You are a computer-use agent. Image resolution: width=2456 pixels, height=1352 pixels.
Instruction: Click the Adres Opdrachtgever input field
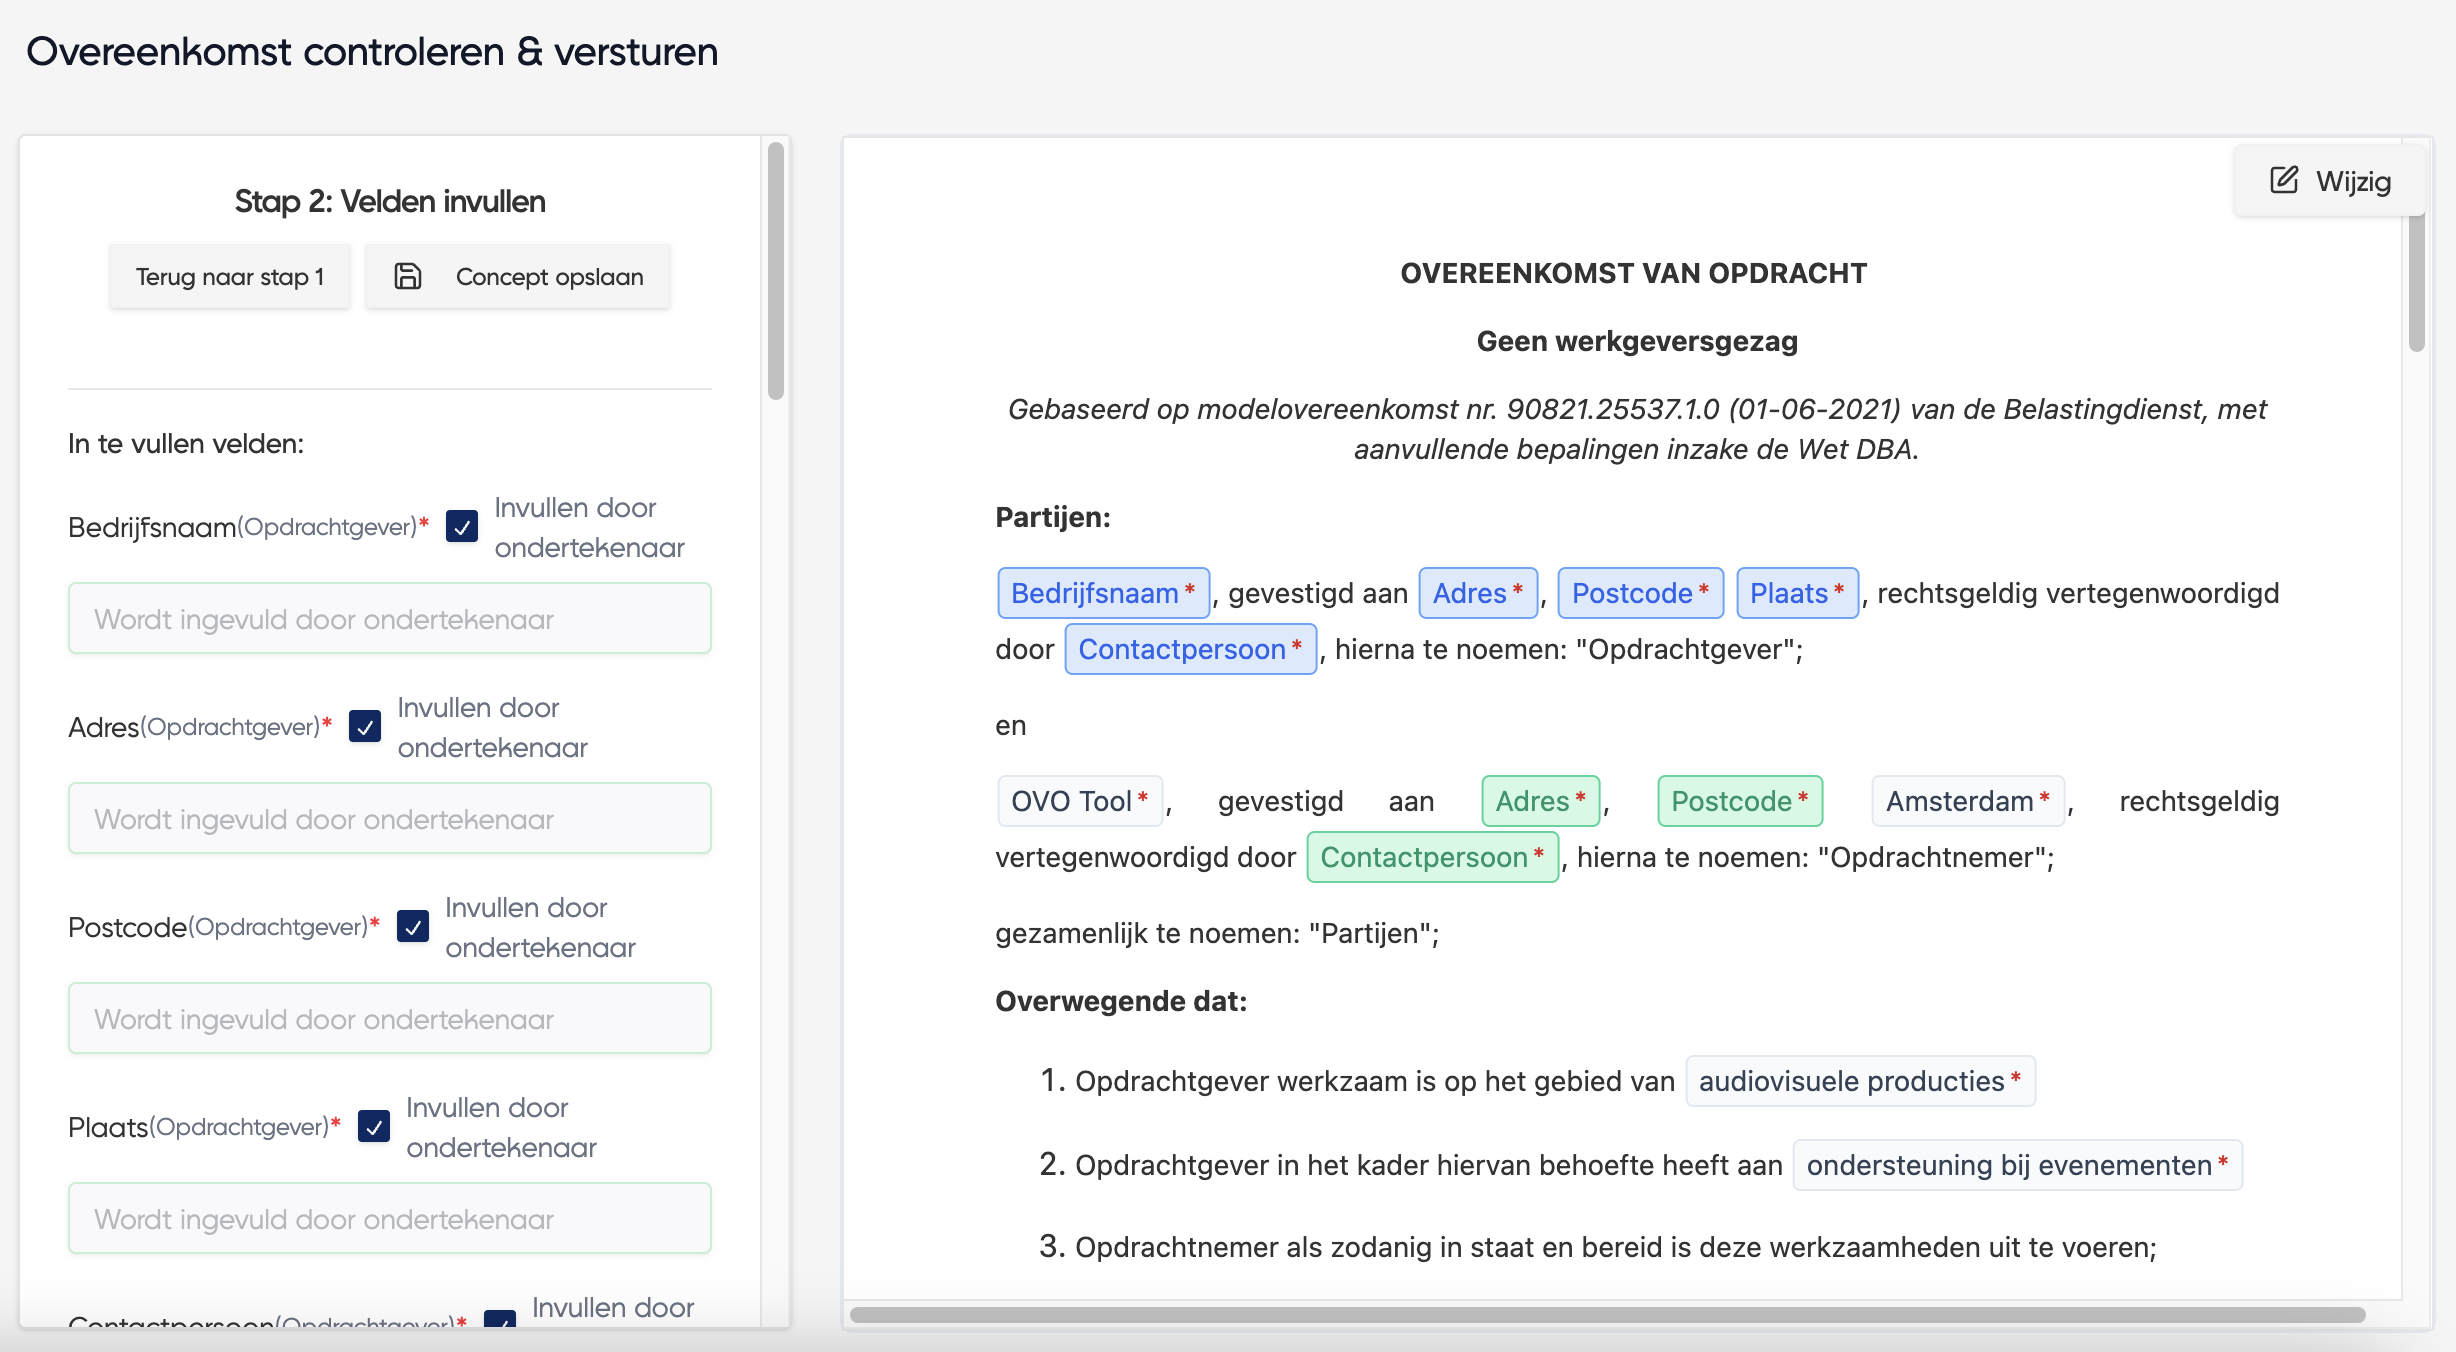[390, 819]
